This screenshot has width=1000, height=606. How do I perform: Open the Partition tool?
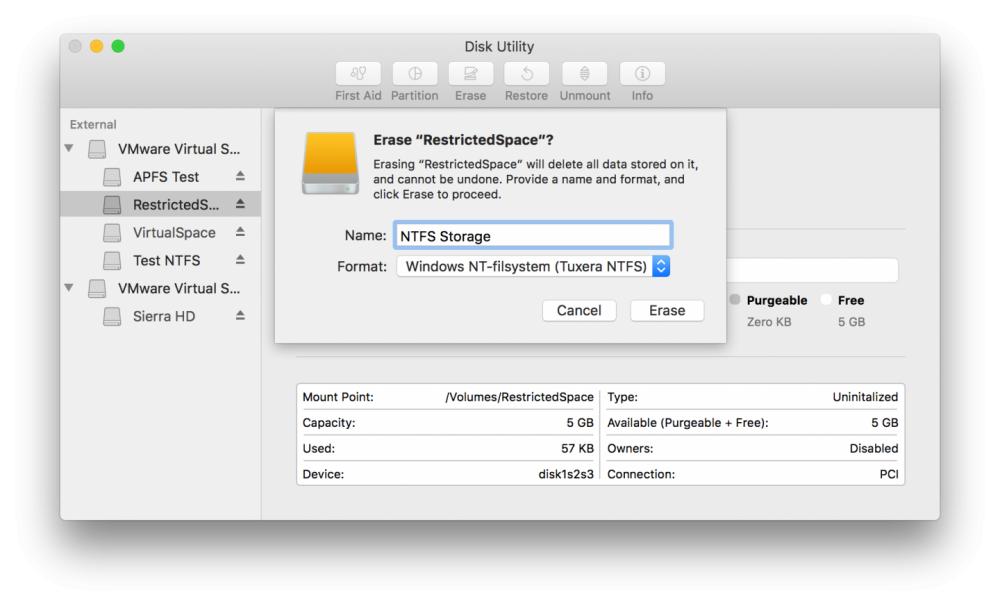pyautogui.click(x=415, y=79)
